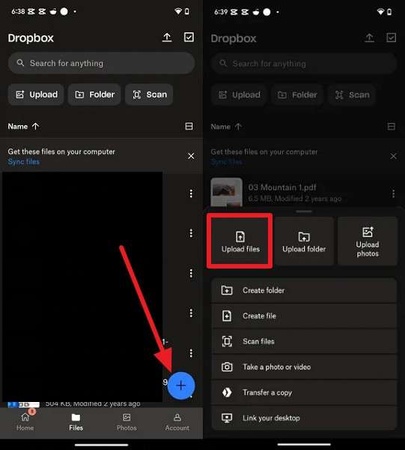Select Create file from the sheet menu
The height and width of the screenshot is (450, 405).
click(x=304, y=316)
